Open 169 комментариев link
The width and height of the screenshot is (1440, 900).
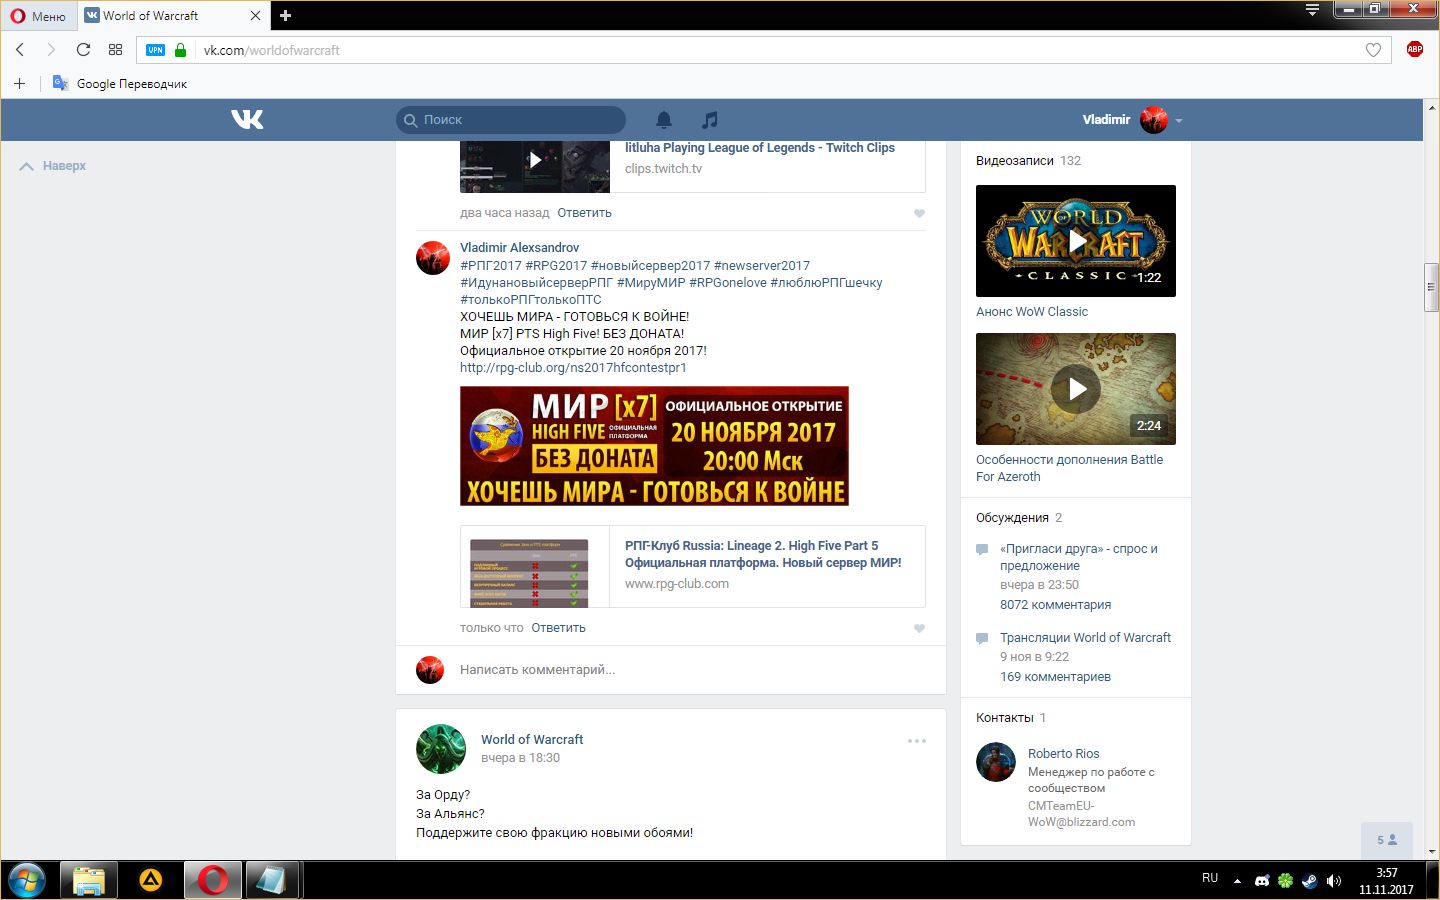(x=1055, y=677)
